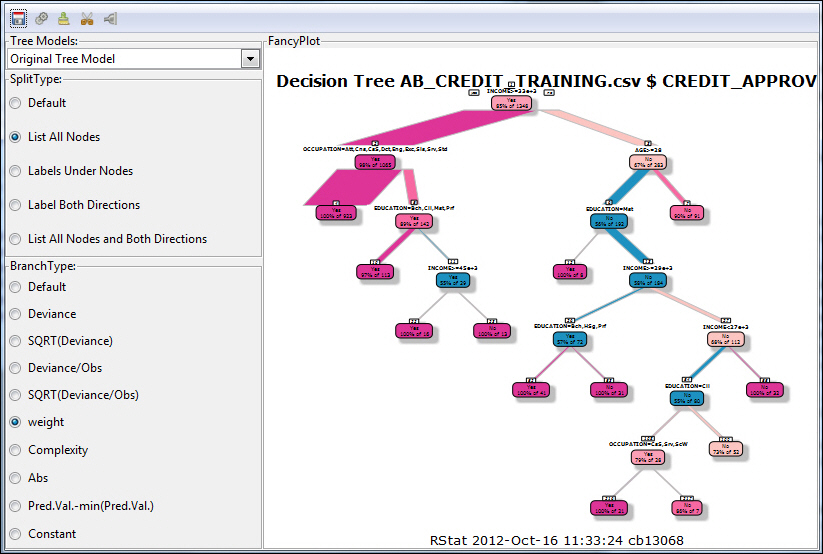Screen dimensions: 823x554
Task: Click leaf node No 100% of 32
Action: (764, 390)
